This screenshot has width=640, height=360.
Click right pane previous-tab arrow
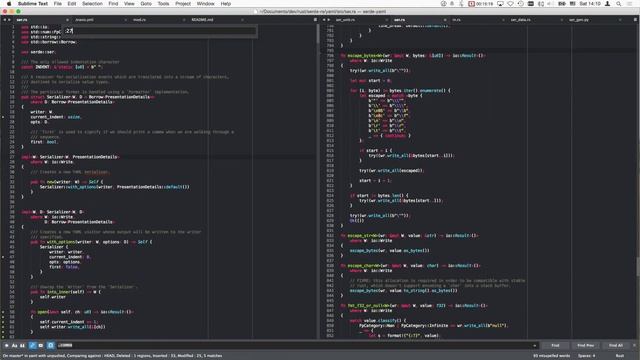[324, 20]
